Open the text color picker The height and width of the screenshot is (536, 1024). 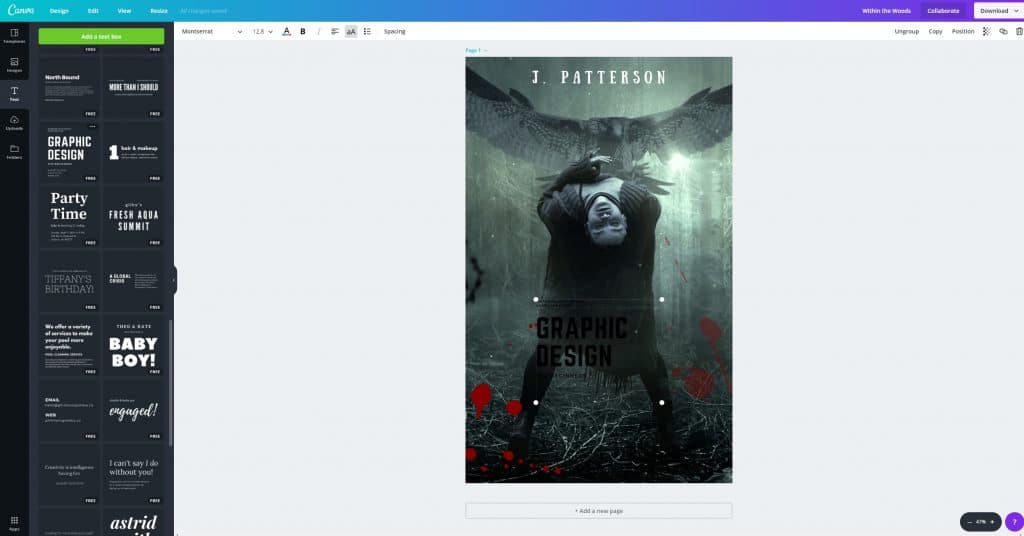(287, 31)
